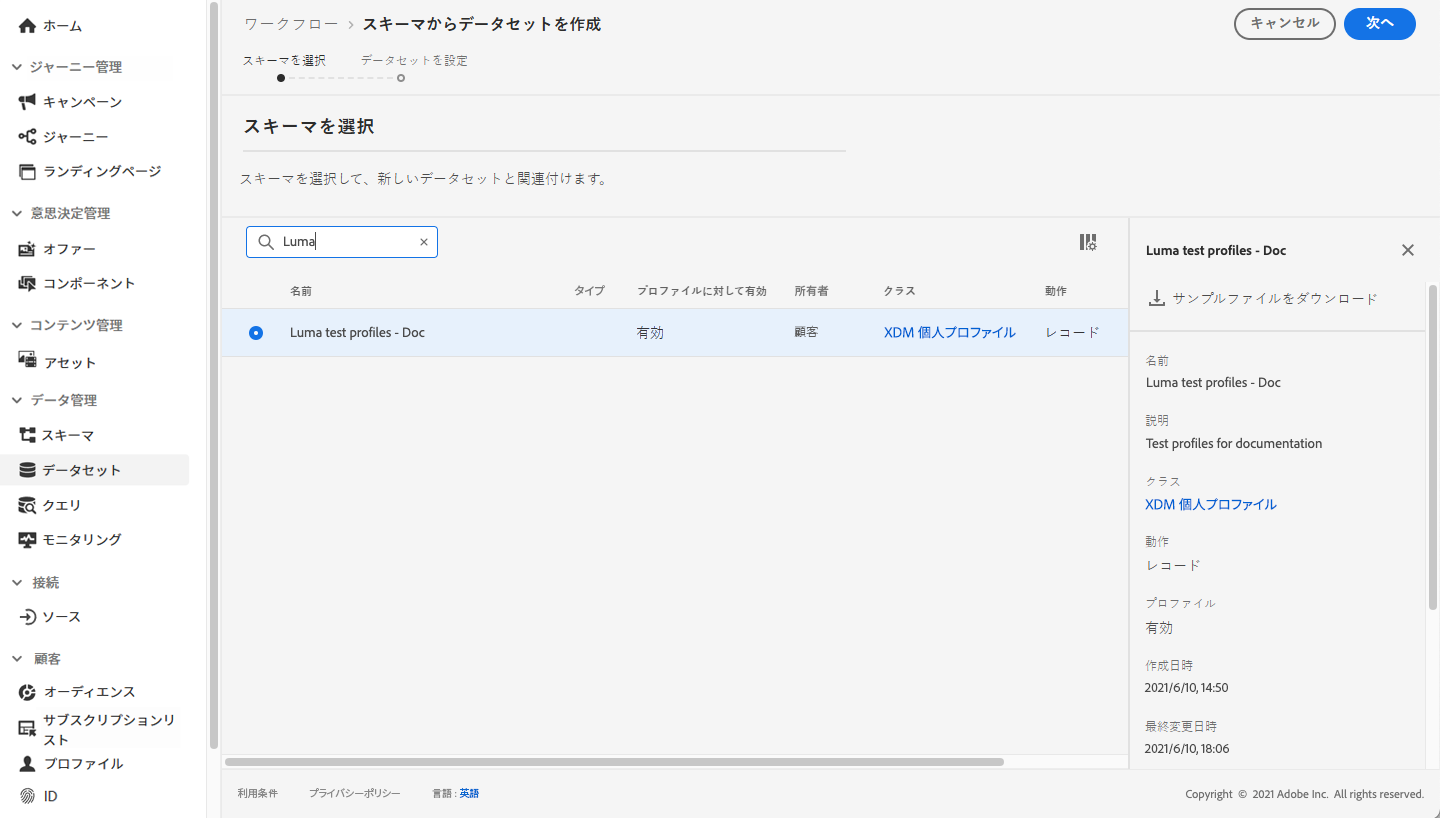The image size is (1440, 818).
Task: Collapse the 接続 section
Action: pyautogui.click(x=17, y=582)
